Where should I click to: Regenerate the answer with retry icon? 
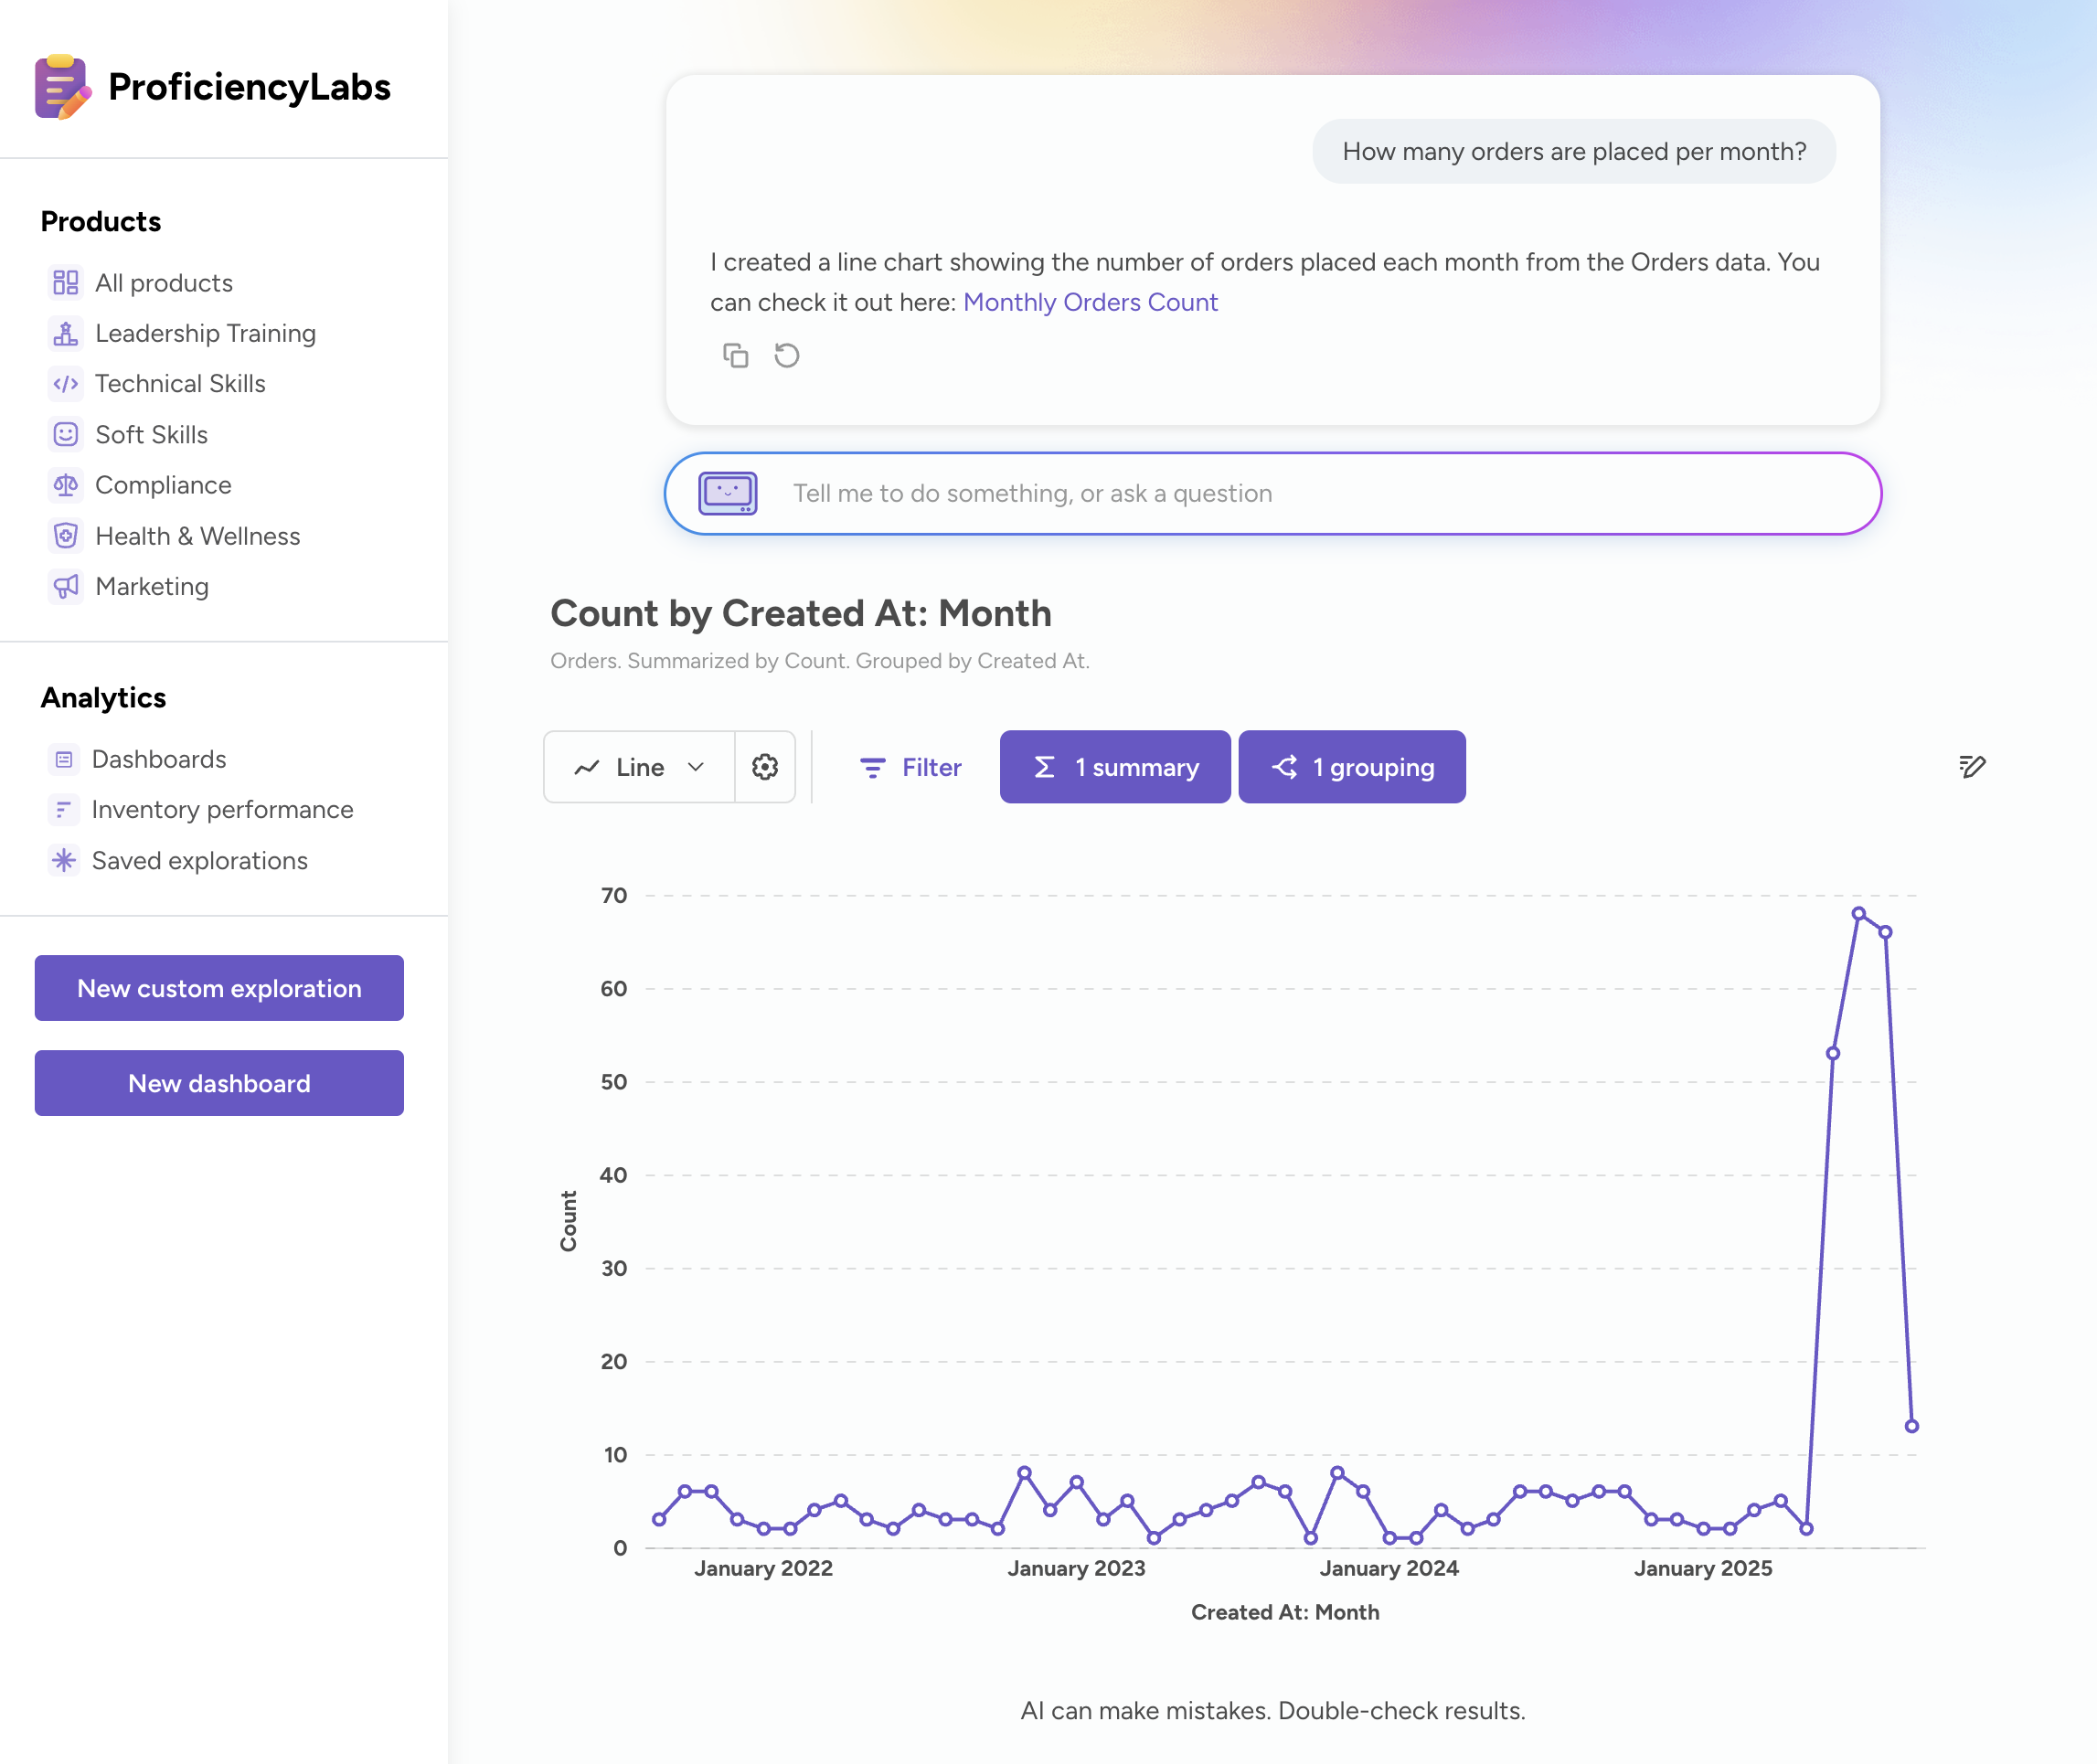click(x=787, y=355)
